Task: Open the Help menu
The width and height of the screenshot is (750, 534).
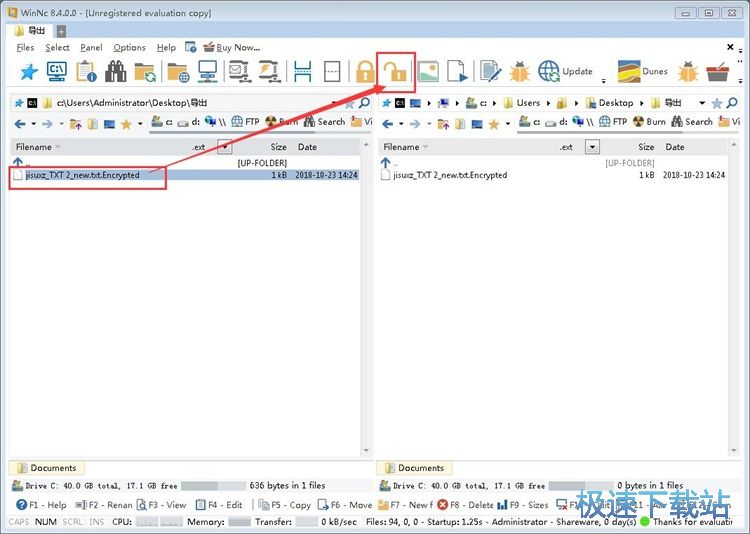Action: [x=166, y=47]
